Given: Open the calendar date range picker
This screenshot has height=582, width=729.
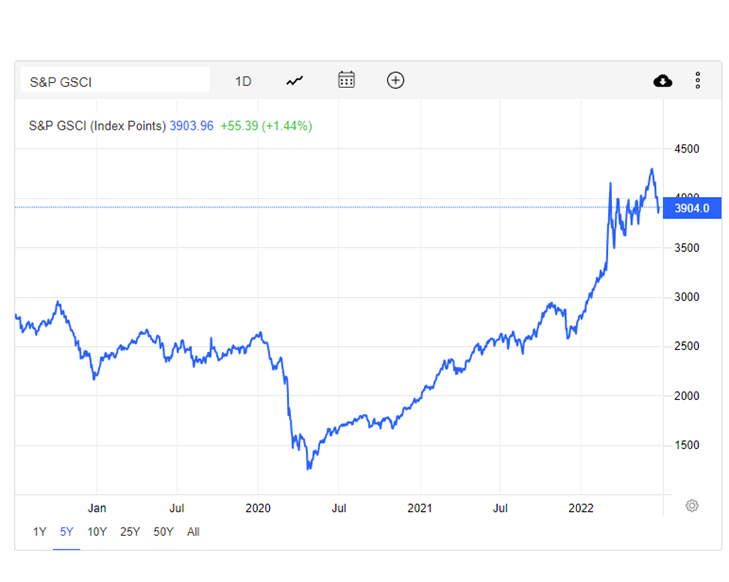Looking at the screenshot, I should point(346,80).
